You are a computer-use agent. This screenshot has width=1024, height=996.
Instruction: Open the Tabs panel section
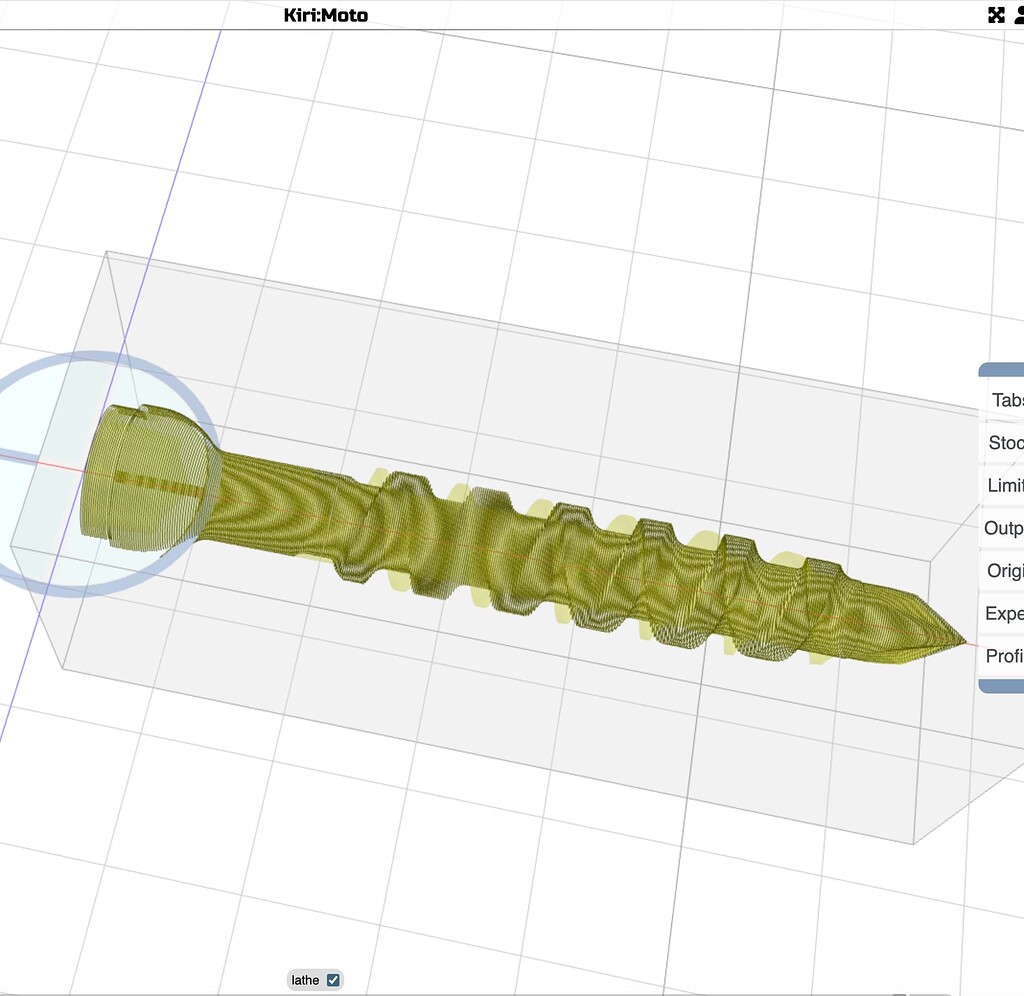point(1003,399)
